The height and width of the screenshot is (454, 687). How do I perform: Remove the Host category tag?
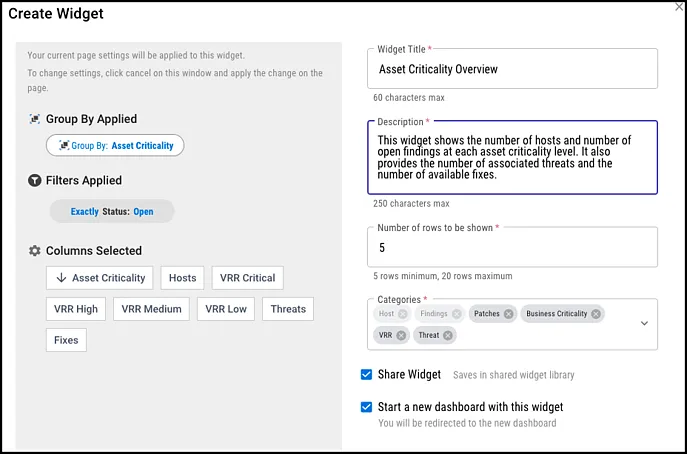(x=403, y=314)
